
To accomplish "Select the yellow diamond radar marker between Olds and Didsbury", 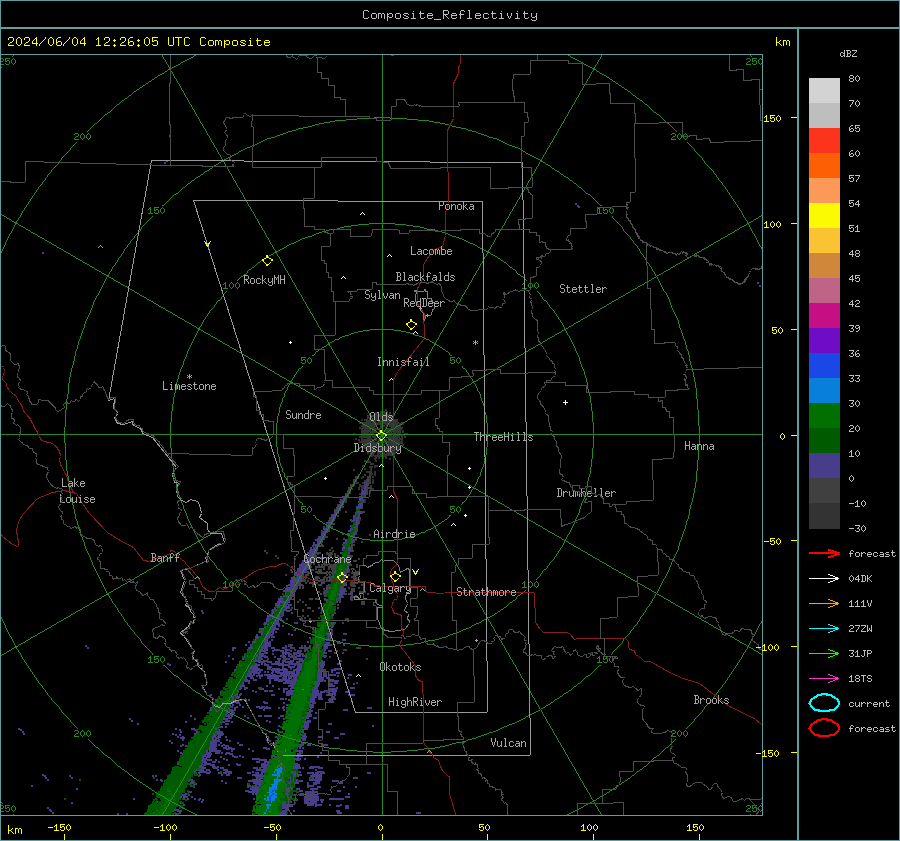I will pos(381,436).
